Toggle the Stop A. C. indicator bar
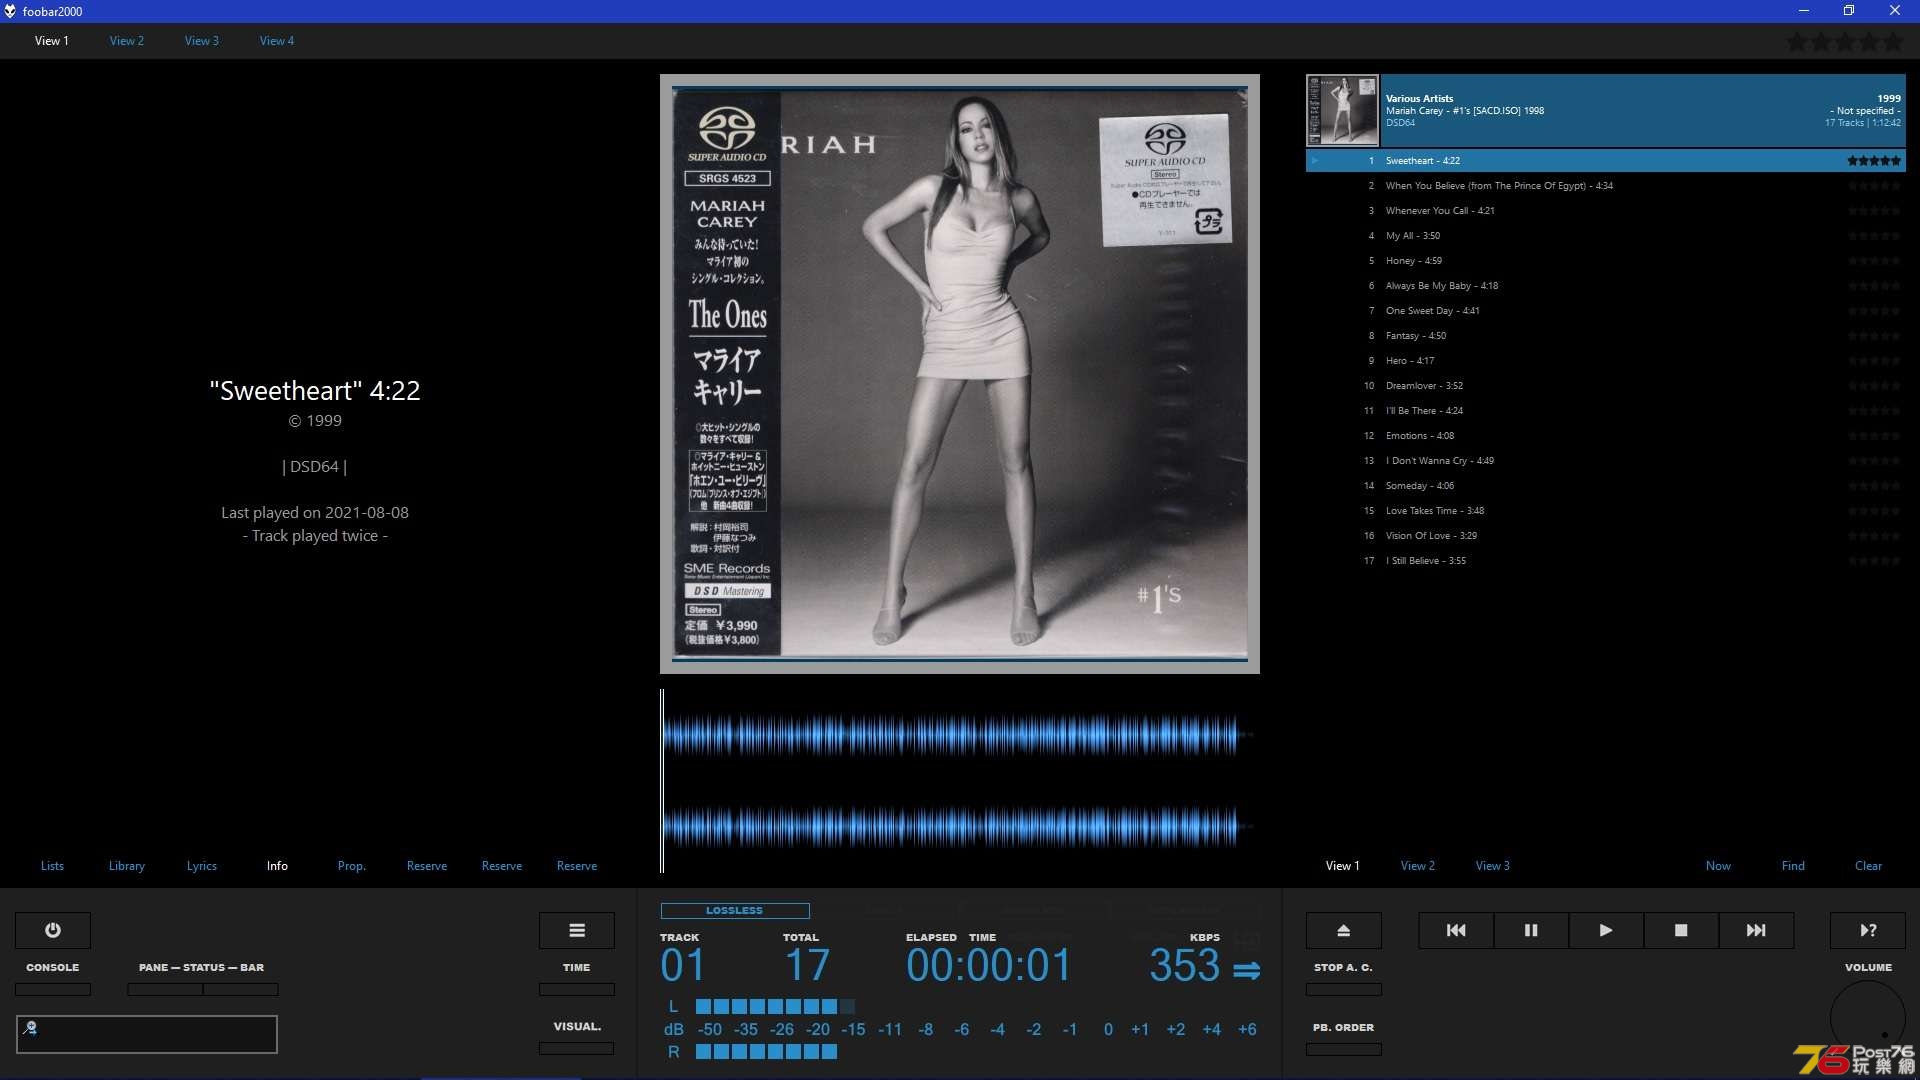 1344,989
